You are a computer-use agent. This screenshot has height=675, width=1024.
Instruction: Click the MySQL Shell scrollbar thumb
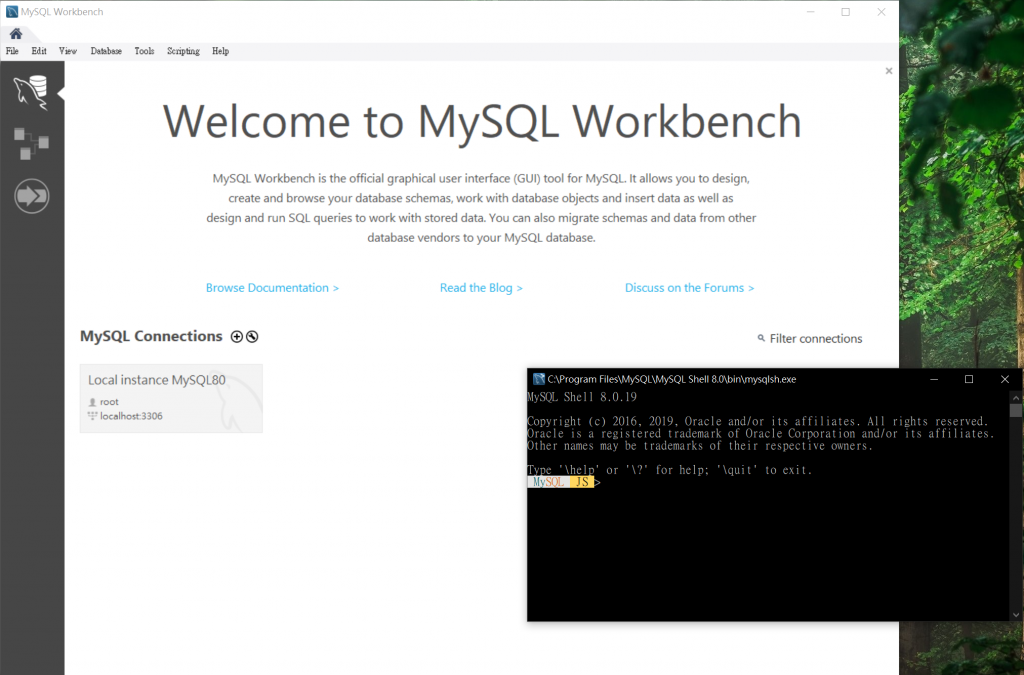coord(1016,411)
